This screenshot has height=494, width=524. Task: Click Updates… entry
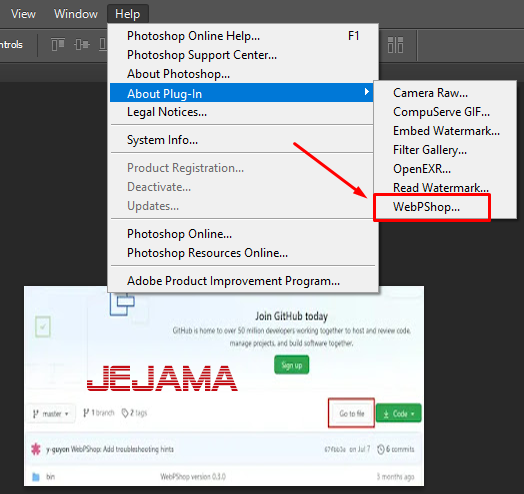(x=243, y=206)
